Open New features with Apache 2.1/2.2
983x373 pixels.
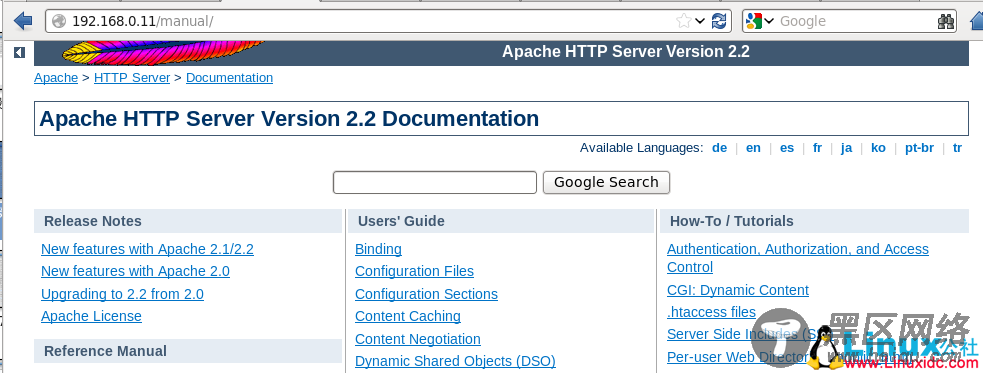pyautogui.click(x=147, y=250)
